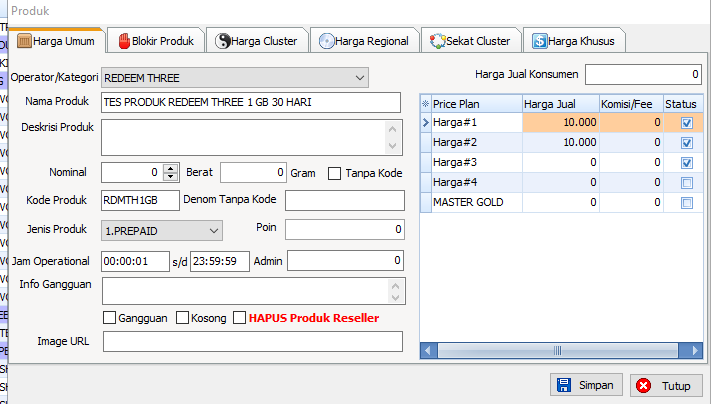Screen dimensions: 715x404
Task: Switch to Blokir Produk tab
Action: [156, 41]
